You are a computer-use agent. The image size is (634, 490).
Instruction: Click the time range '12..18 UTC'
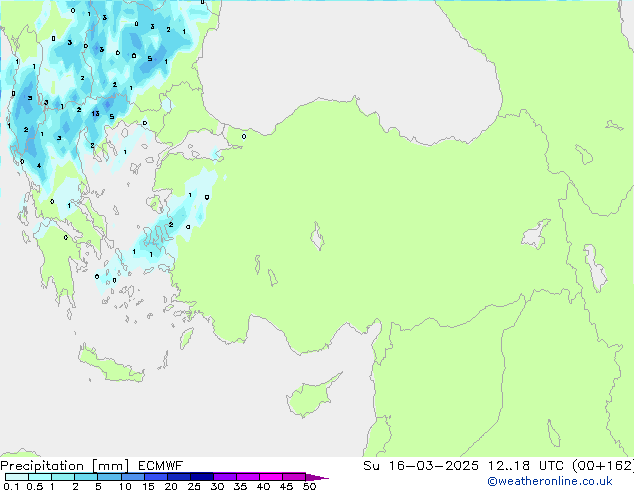(x=526, y=466)
